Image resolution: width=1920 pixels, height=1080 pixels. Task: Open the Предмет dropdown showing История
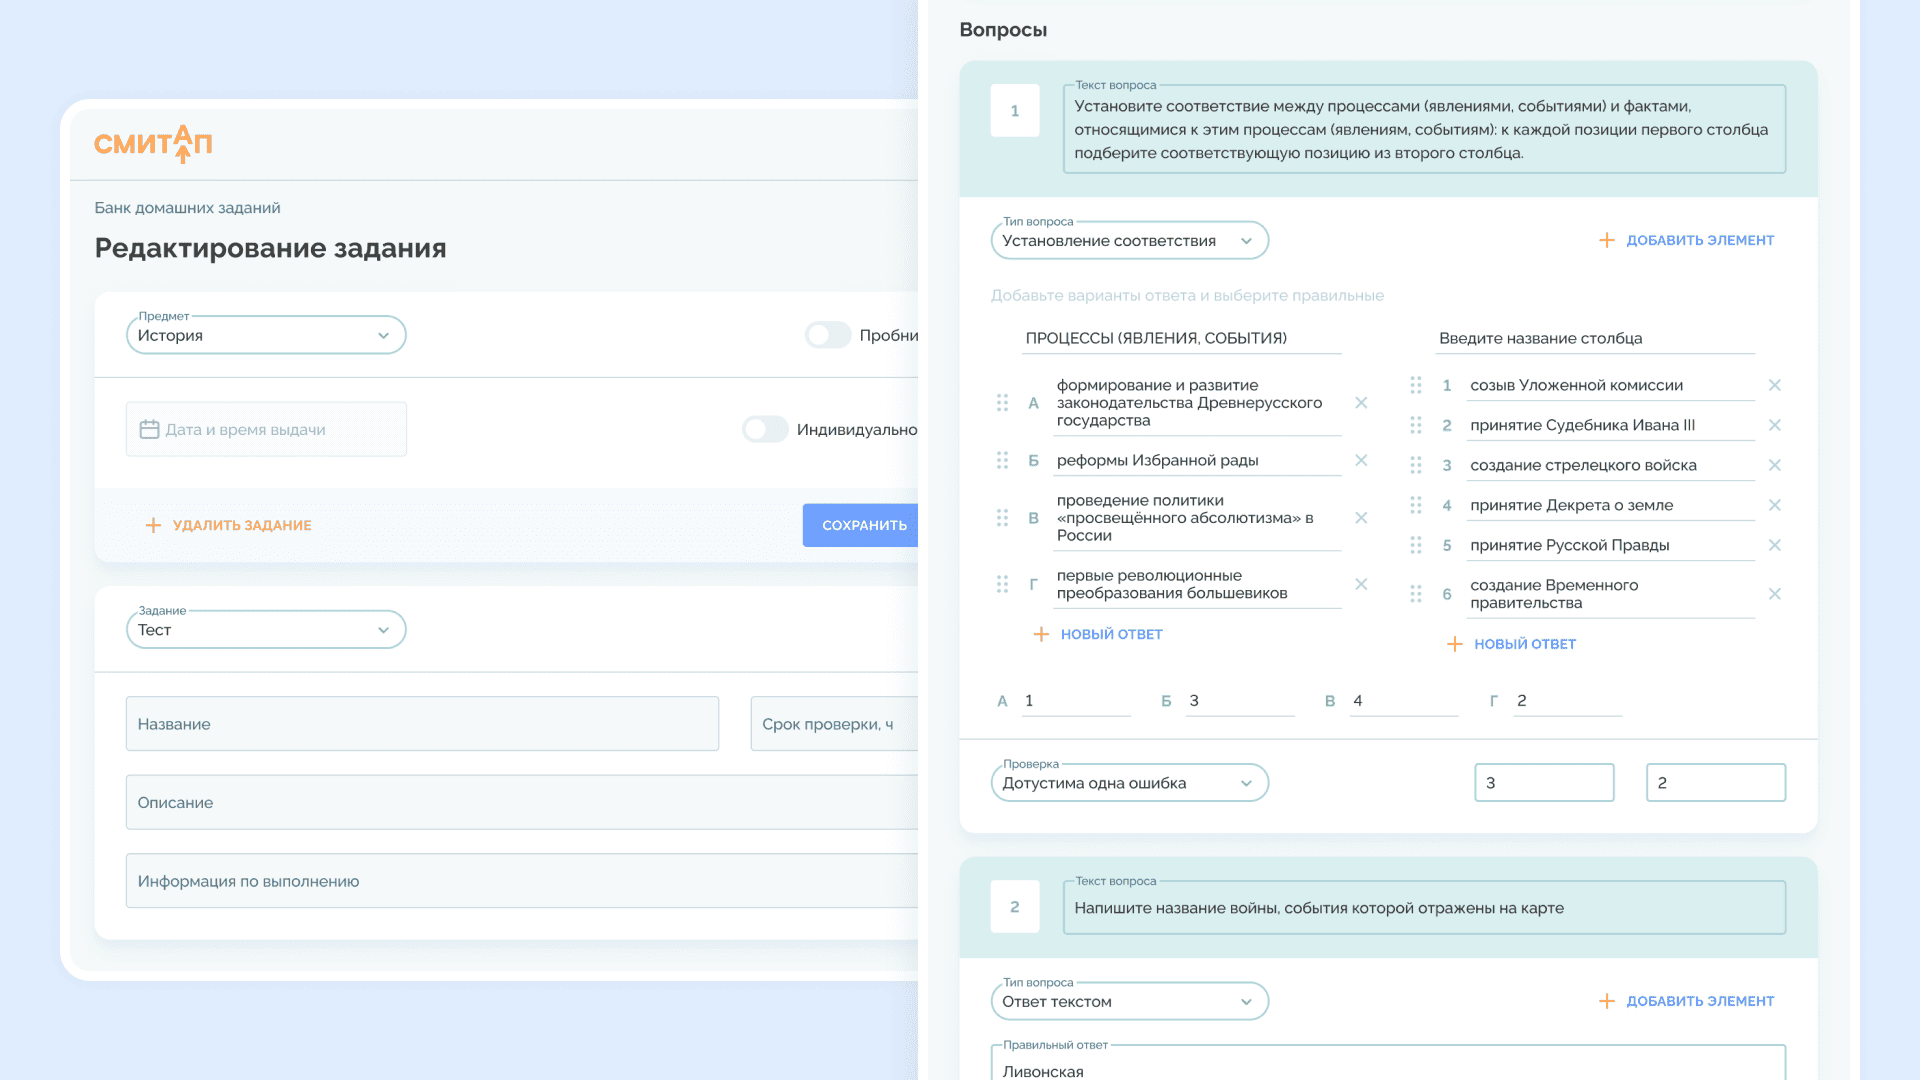[266, 335]
